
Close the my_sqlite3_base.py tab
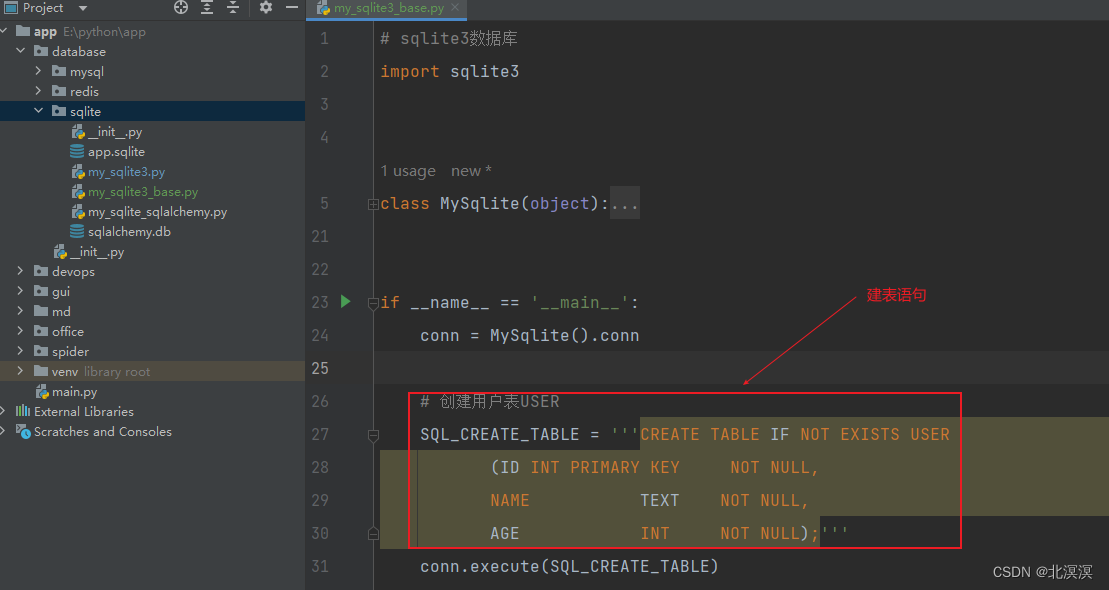click(456, 7)
